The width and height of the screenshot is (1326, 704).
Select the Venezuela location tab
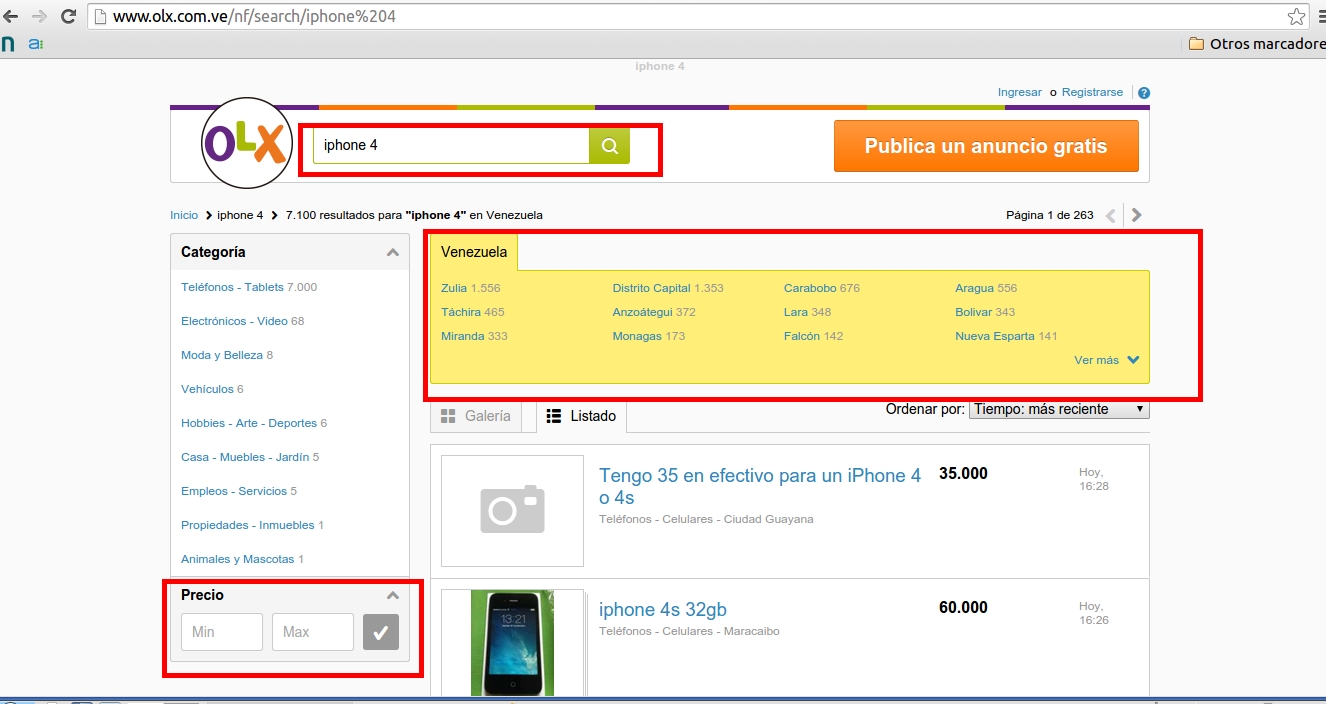tap(474, 252)
